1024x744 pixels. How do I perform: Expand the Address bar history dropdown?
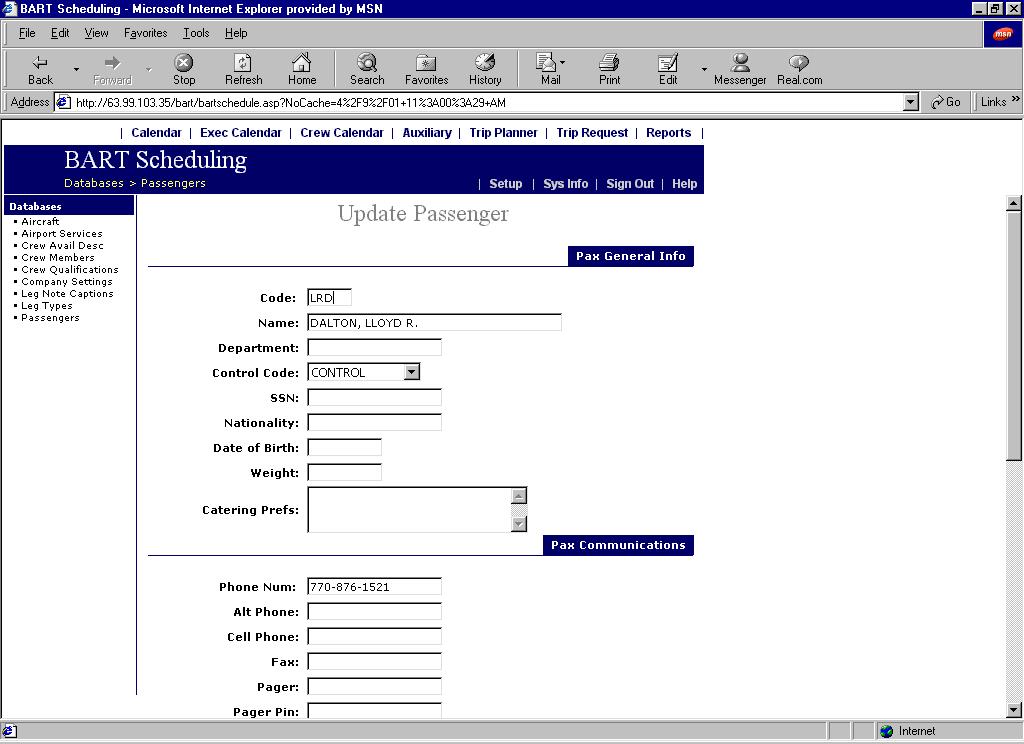tap(909, 101)
